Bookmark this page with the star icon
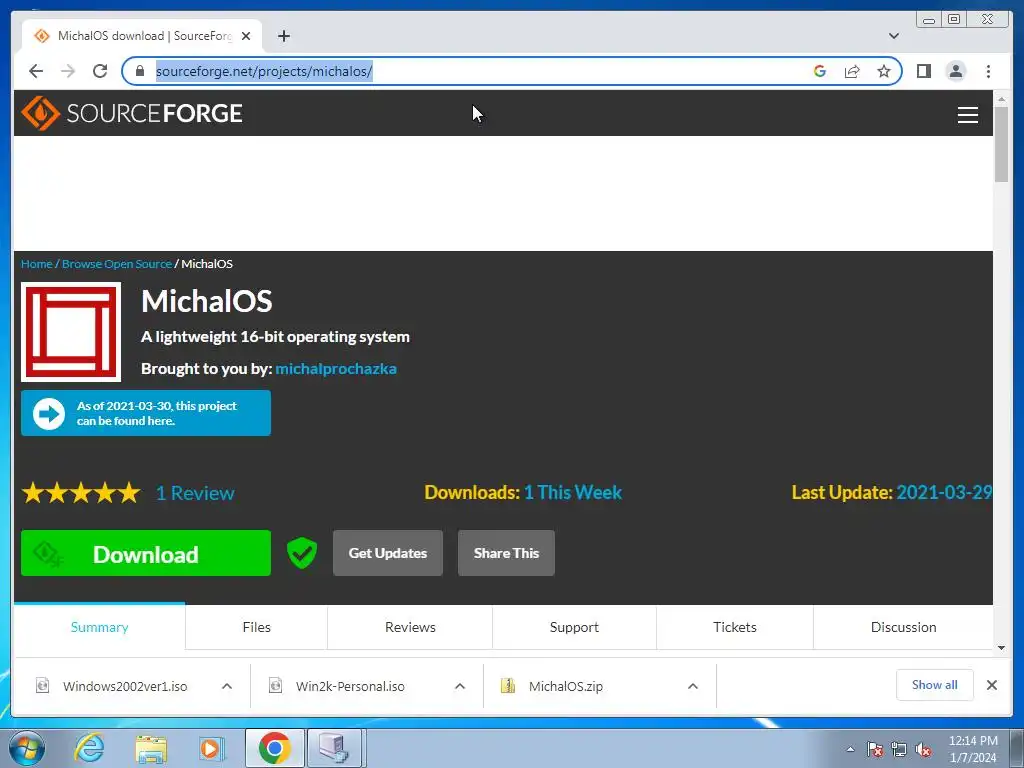 [x=884, y=71]
